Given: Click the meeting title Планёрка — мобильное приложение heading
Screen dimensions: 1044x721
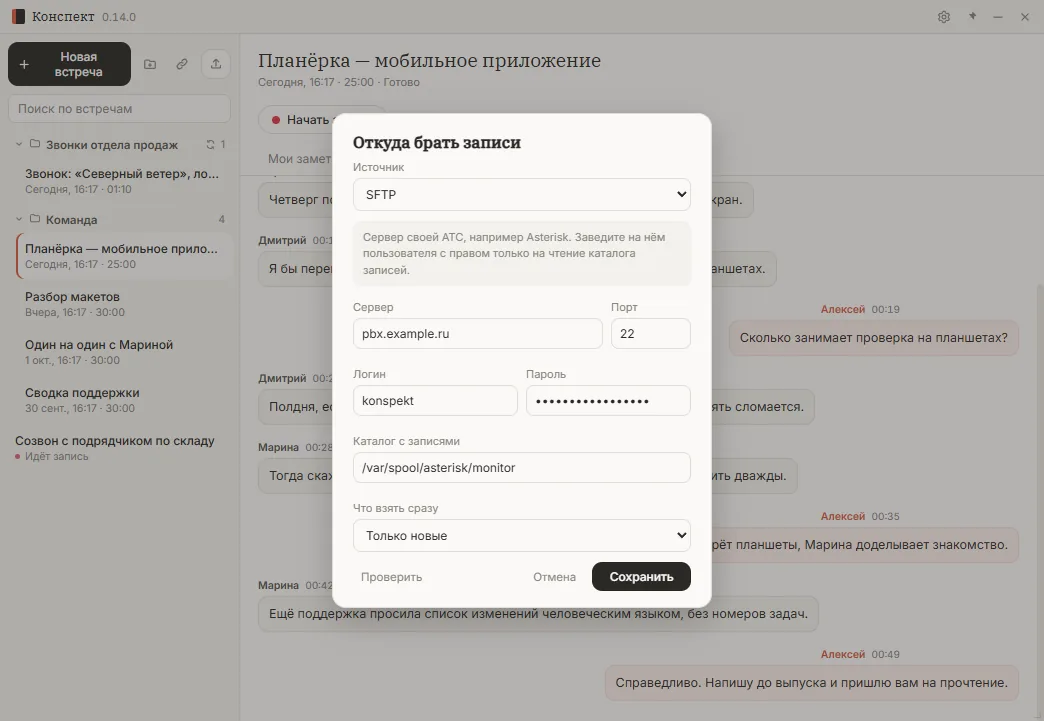Looking at the screenshot, I should pyautogui.click(x=429, y=61).
